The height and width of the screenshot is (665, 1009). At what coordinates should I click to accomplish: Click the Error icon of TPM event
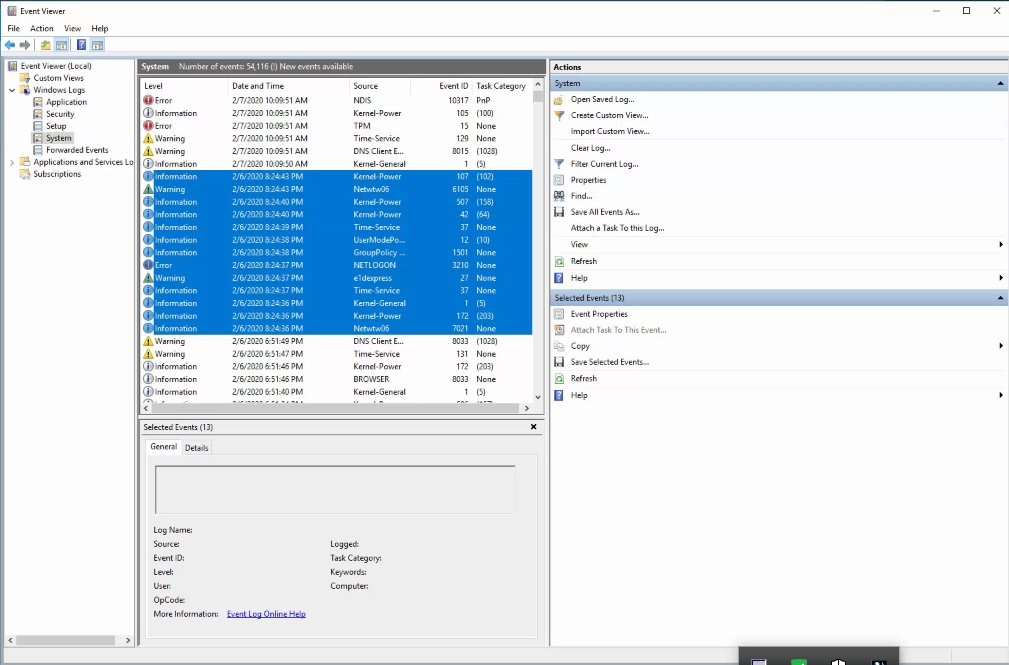coord(148,126)
